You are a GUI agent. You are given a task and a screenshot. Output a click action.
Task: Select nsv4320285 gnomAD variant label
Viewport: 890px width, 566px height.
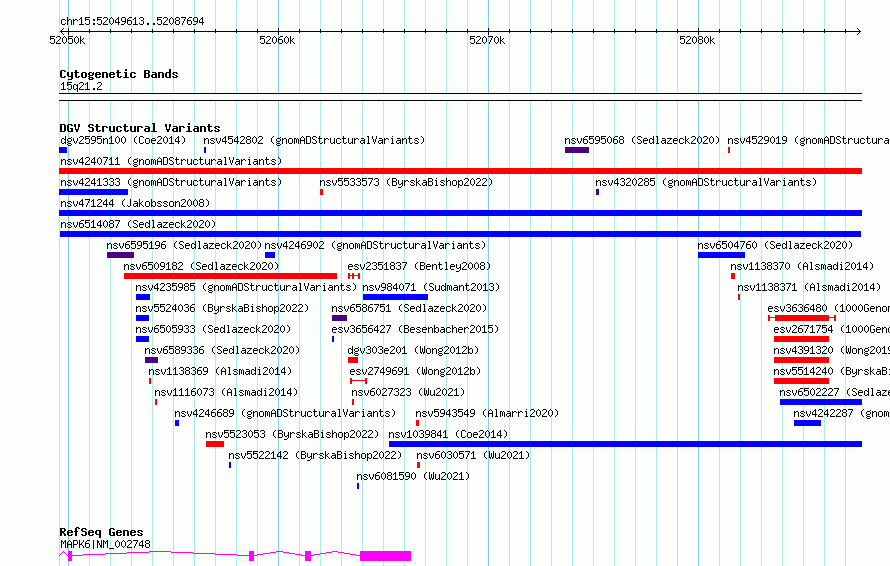click(706, 182)
